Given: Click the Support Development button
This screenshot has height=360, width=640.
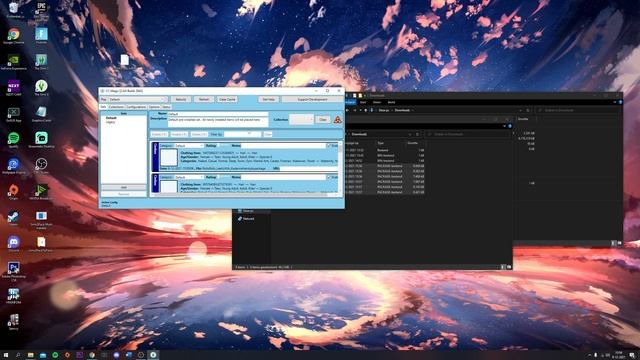Looking at the screenshot, I should 312,99.
